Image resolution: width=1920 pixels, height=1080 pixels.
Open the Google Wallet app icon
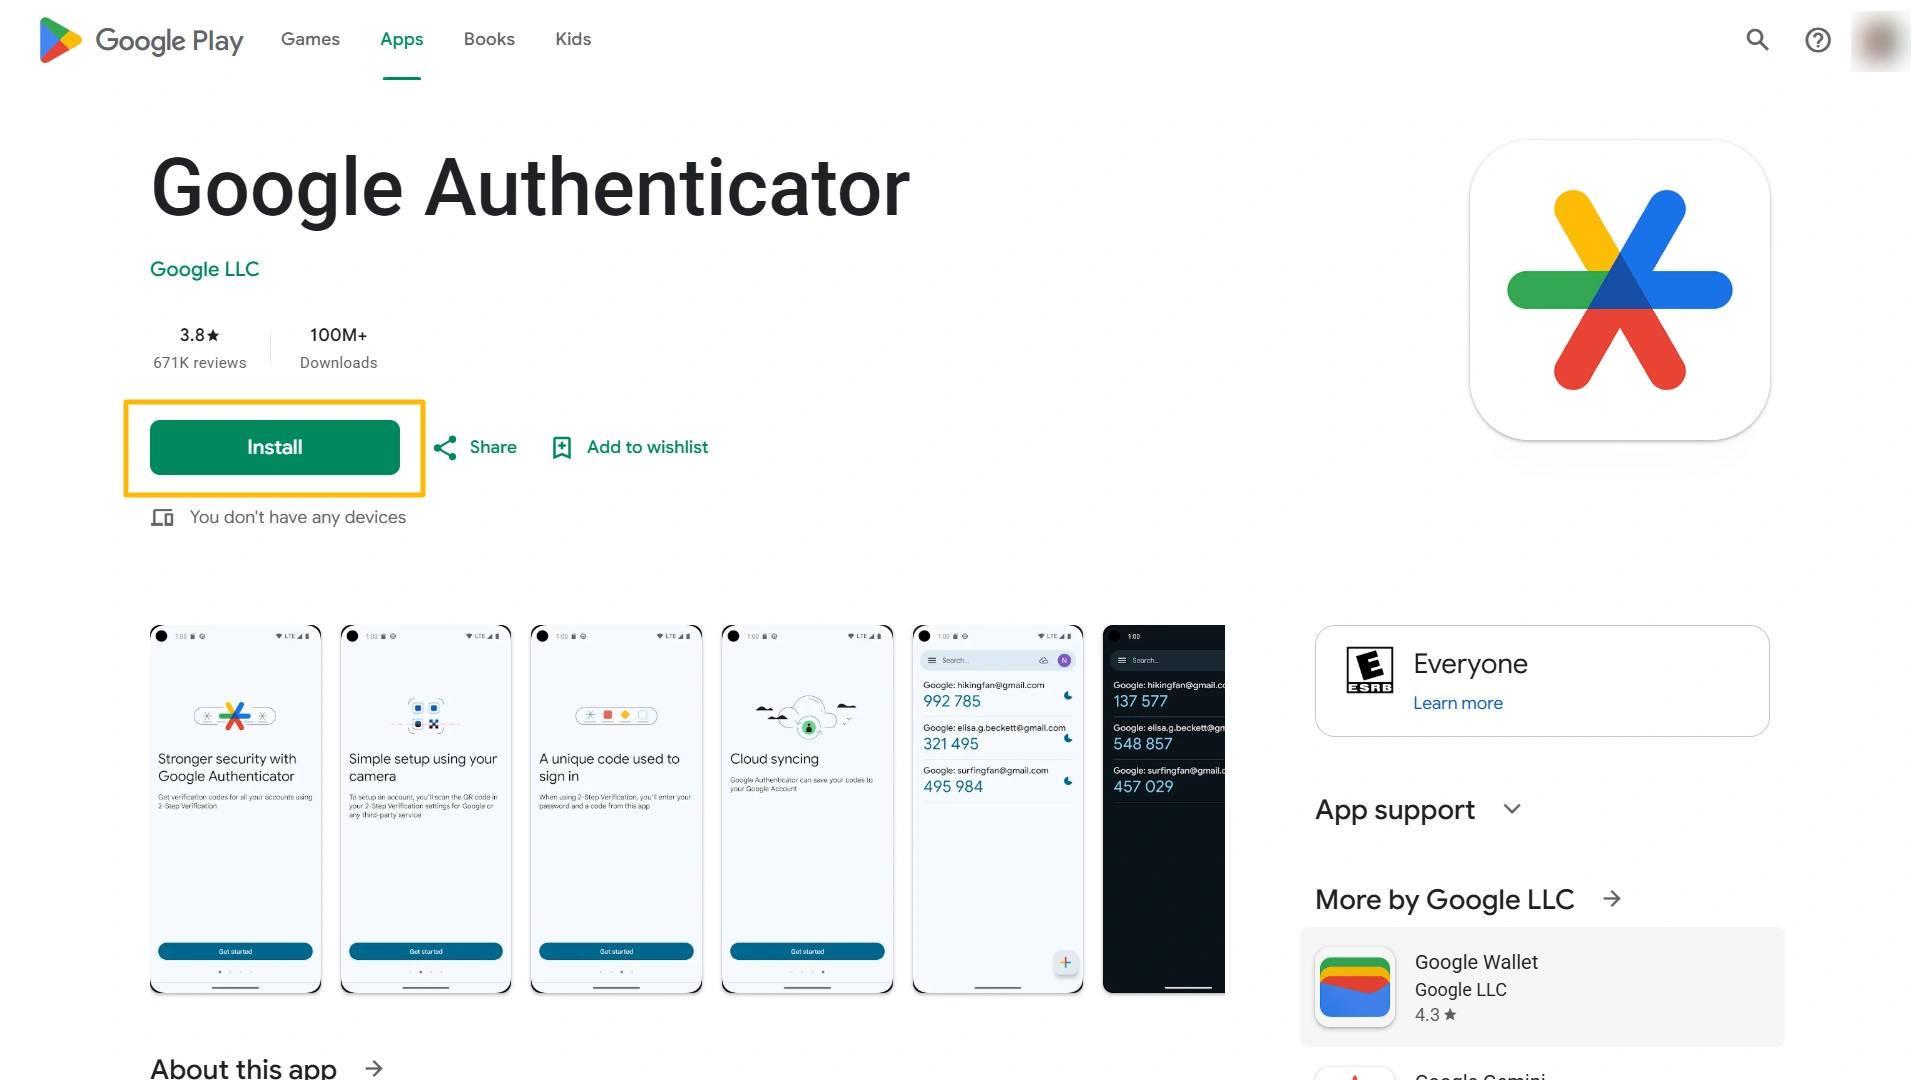pyautogui.click(x=1355, y=987)
